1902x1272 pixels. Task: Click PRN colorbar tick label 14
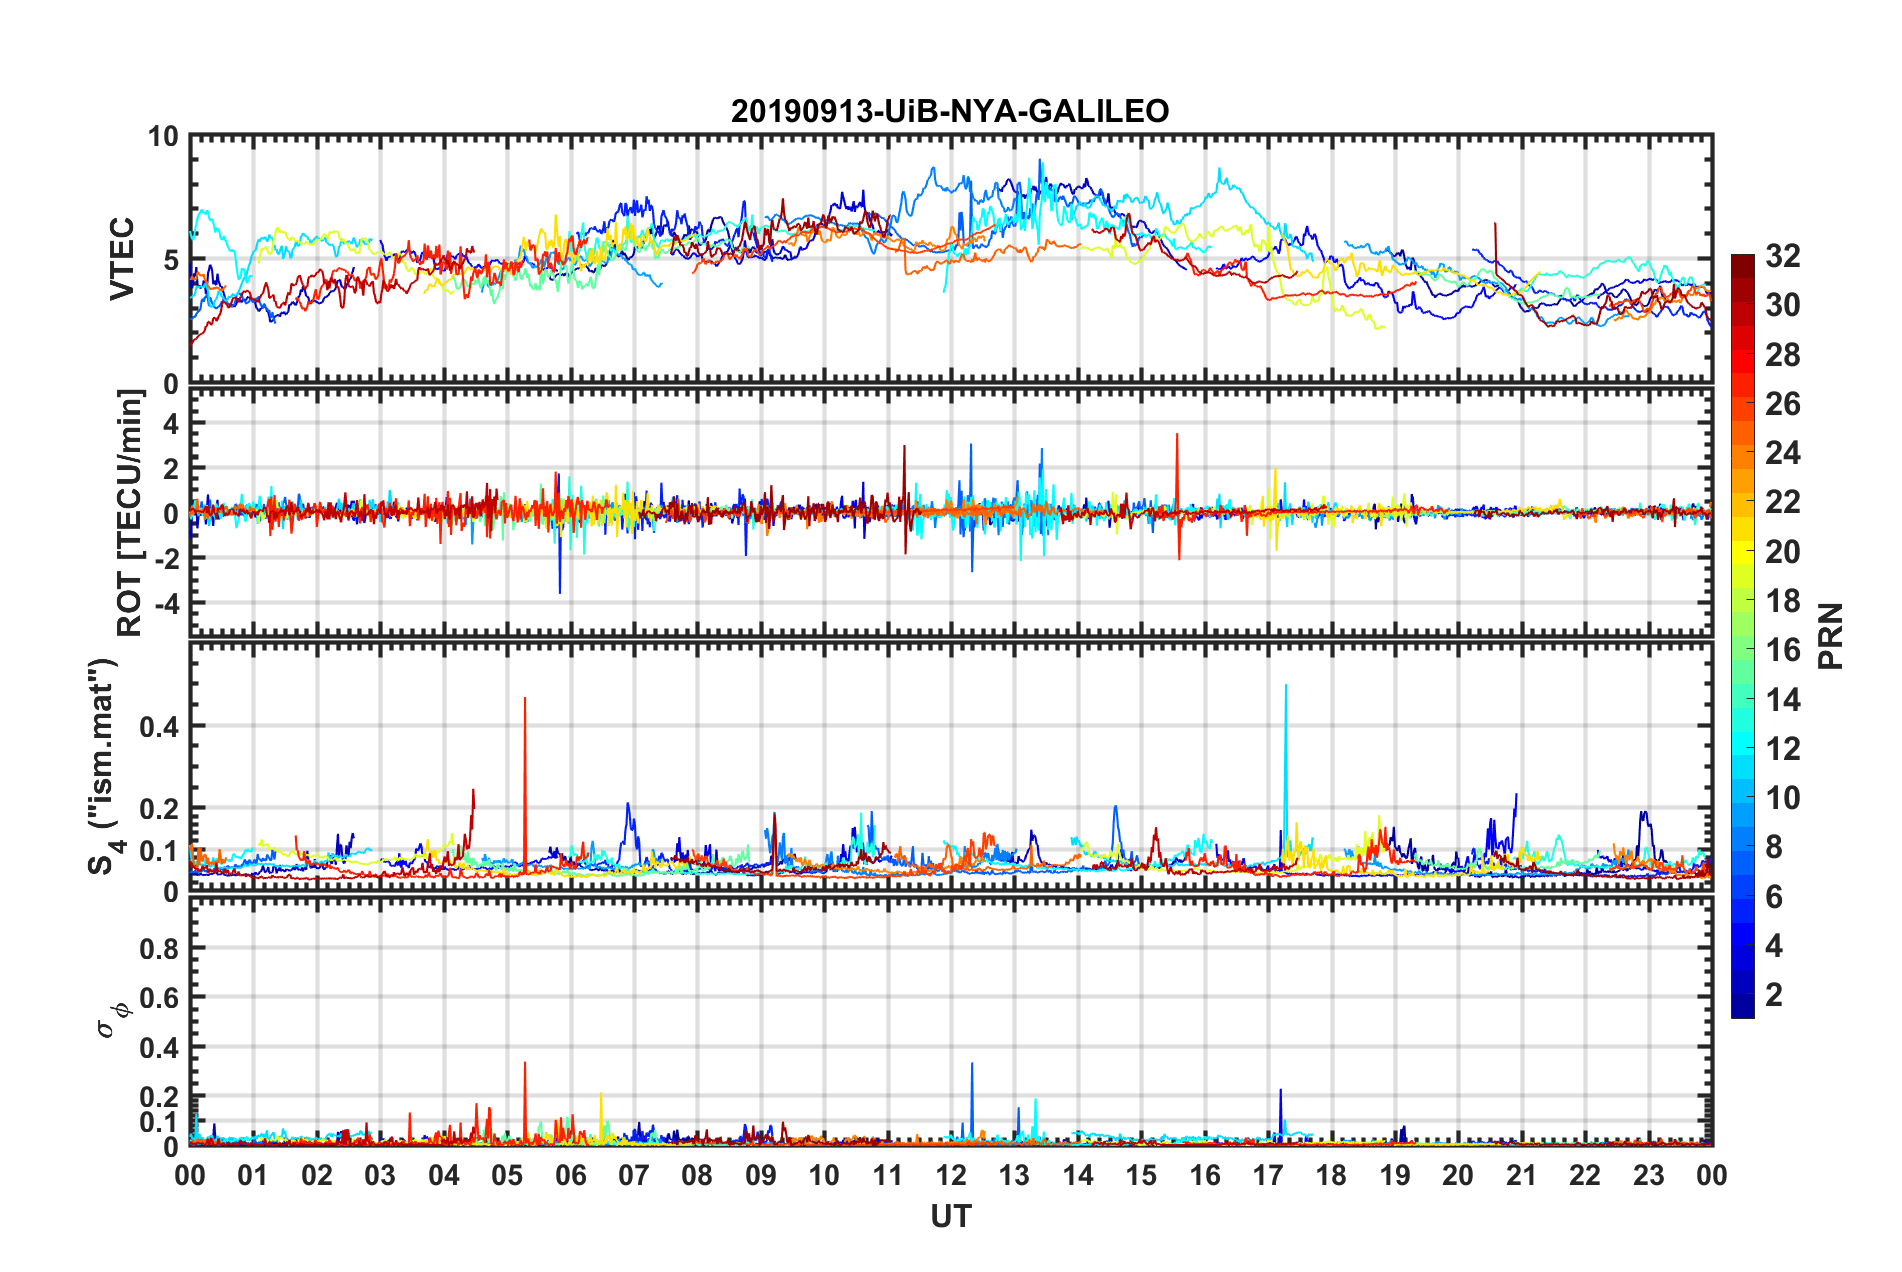(x=1783, y=700)
